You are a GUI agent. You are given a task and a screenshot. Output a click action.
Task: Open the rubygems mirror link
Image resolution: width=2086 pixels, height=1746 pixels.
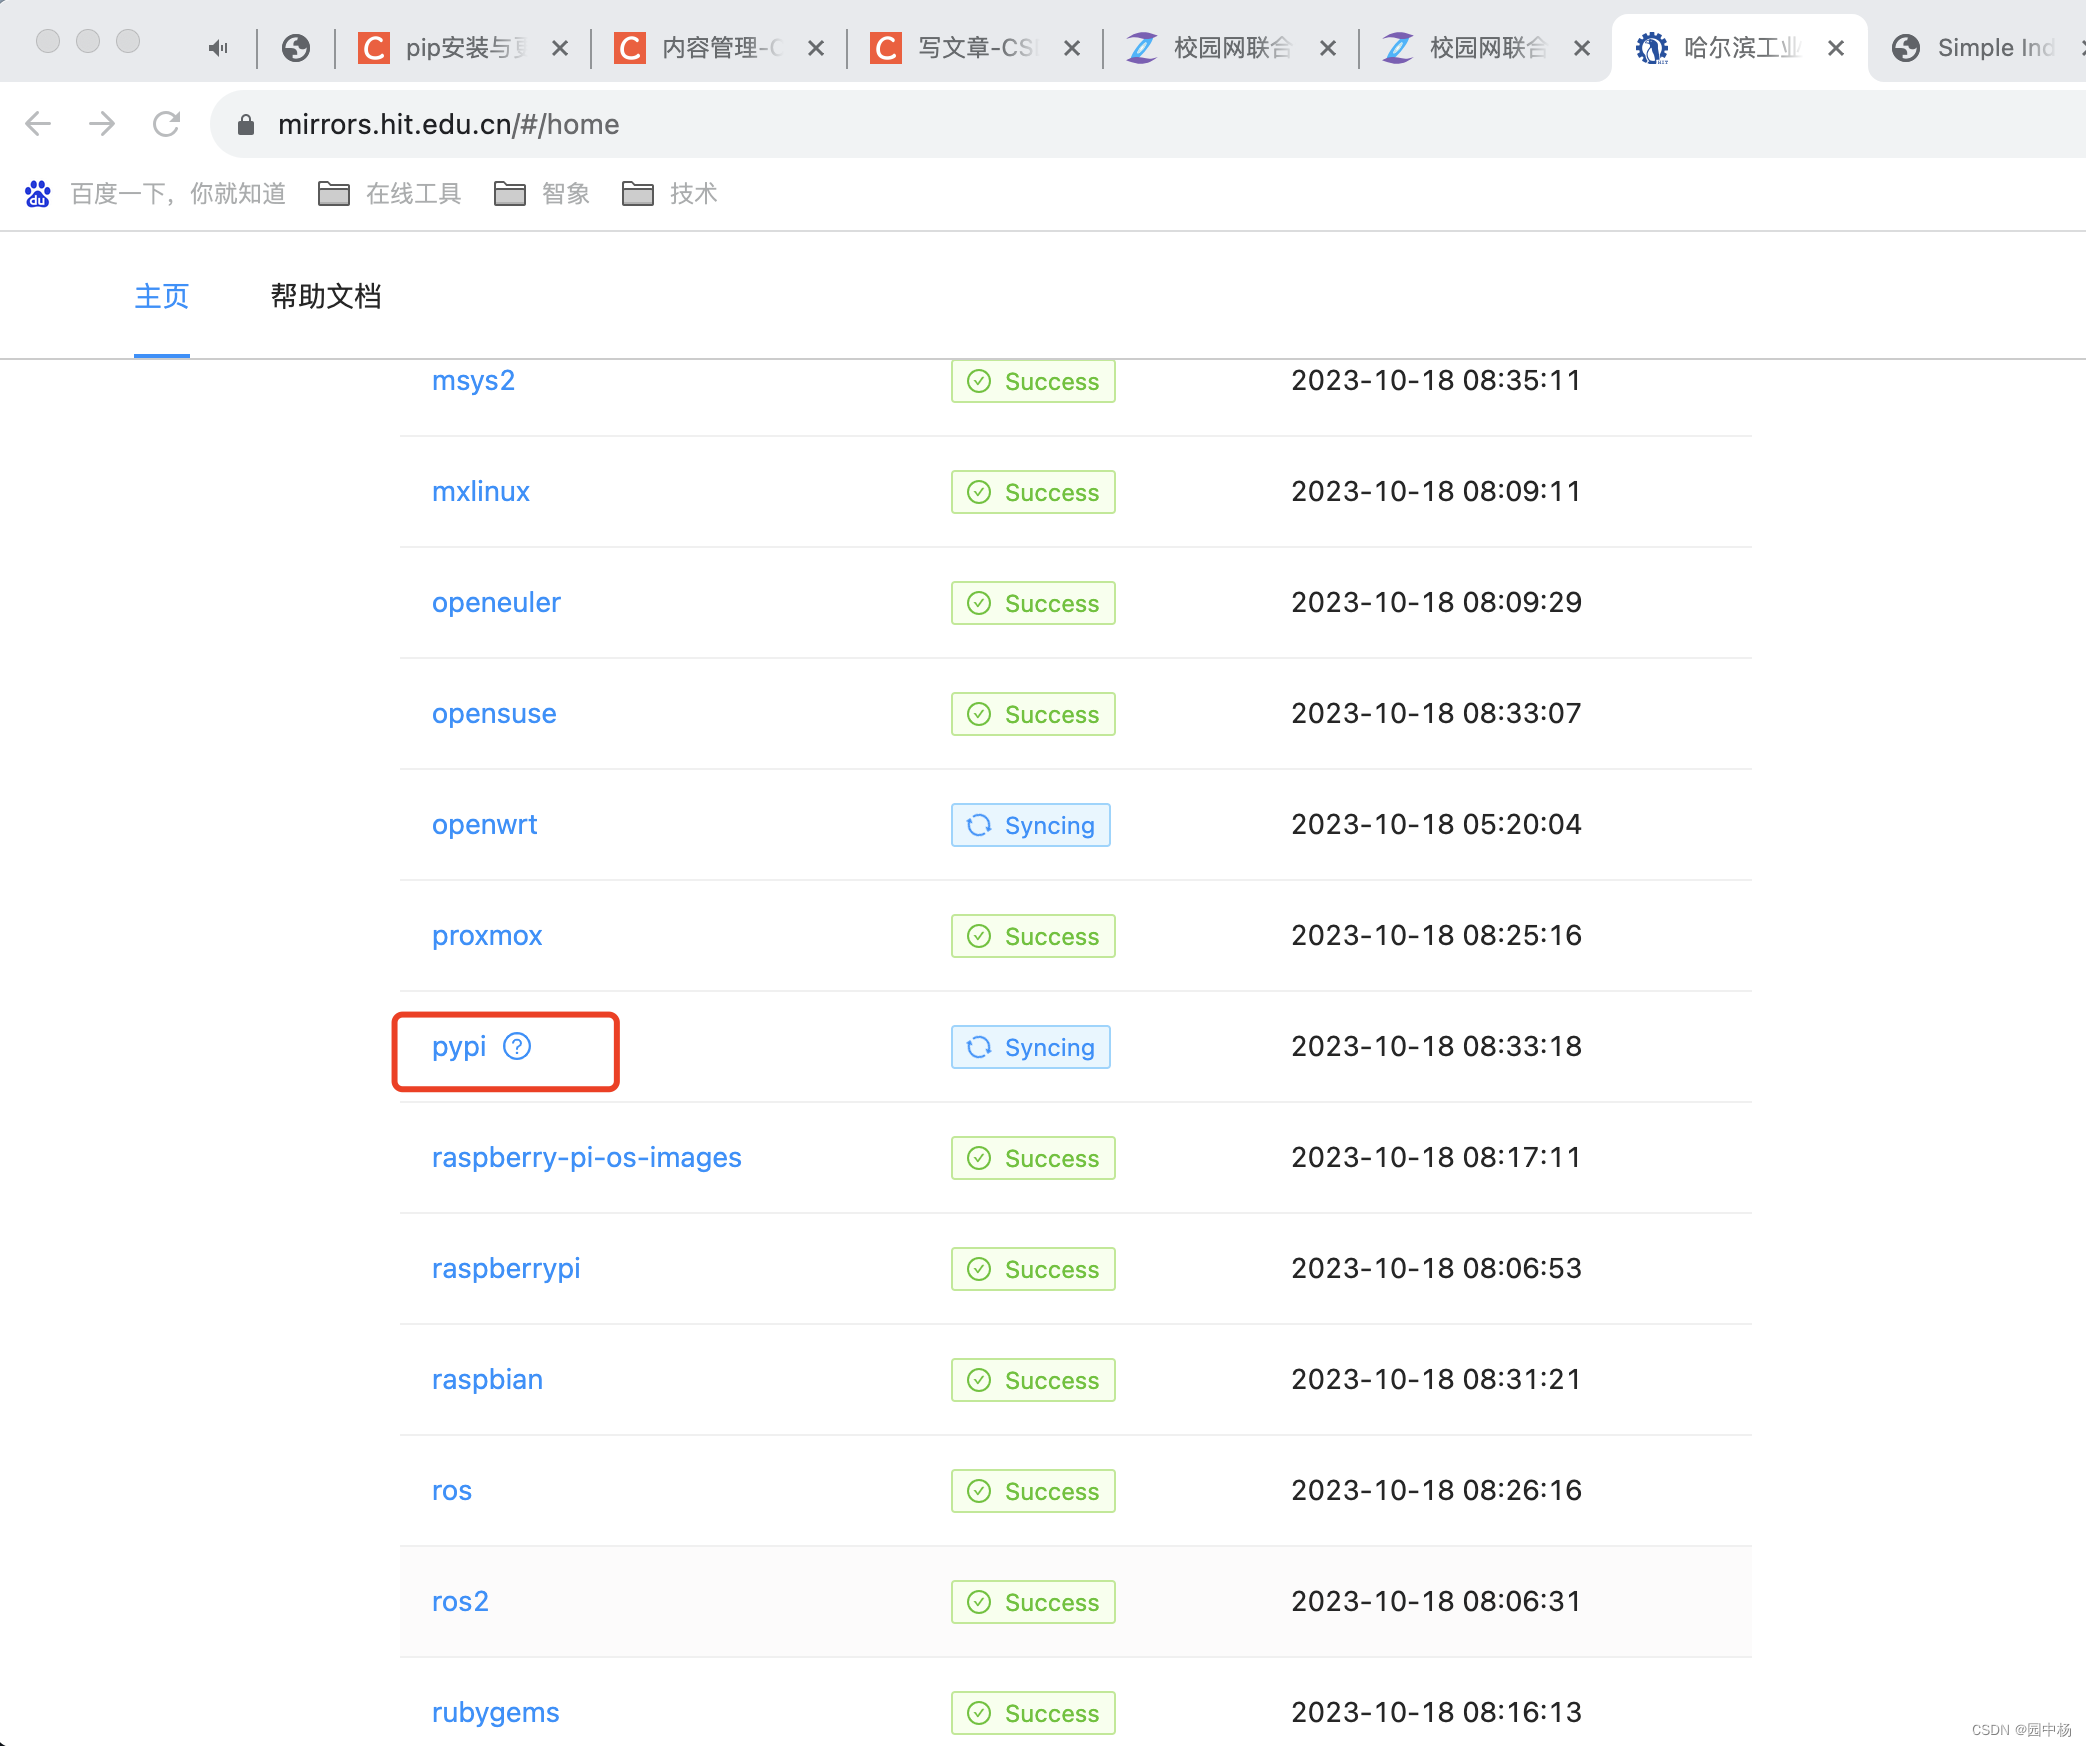pyautogui.click(x=496, y=1713)
